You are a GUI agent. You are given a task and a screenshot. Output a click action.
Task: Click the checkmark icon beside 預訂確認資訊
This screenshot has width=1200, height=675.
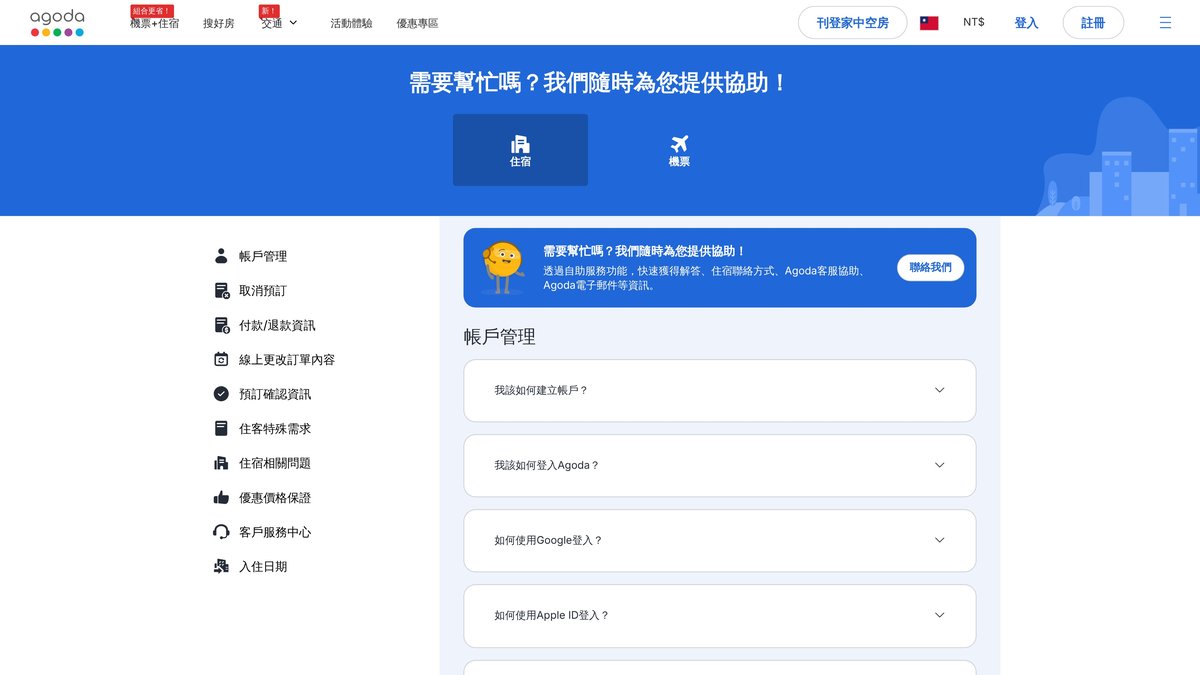[221, 394]
